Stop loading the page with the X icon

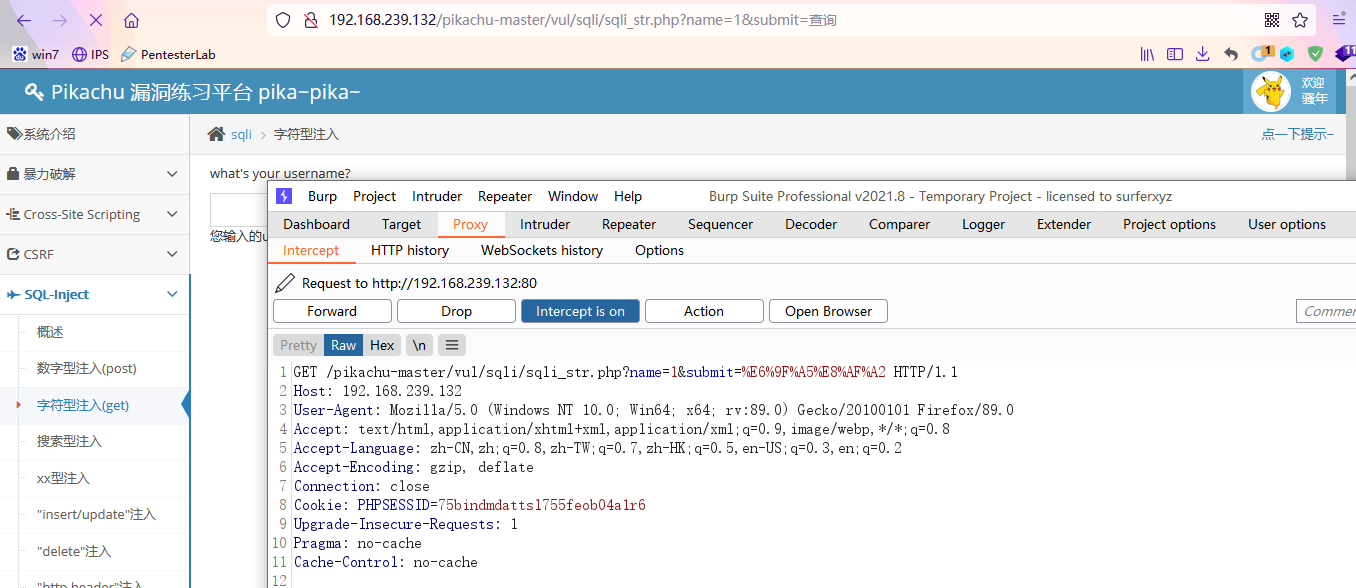pyautogui.click(x=95, y=20)
